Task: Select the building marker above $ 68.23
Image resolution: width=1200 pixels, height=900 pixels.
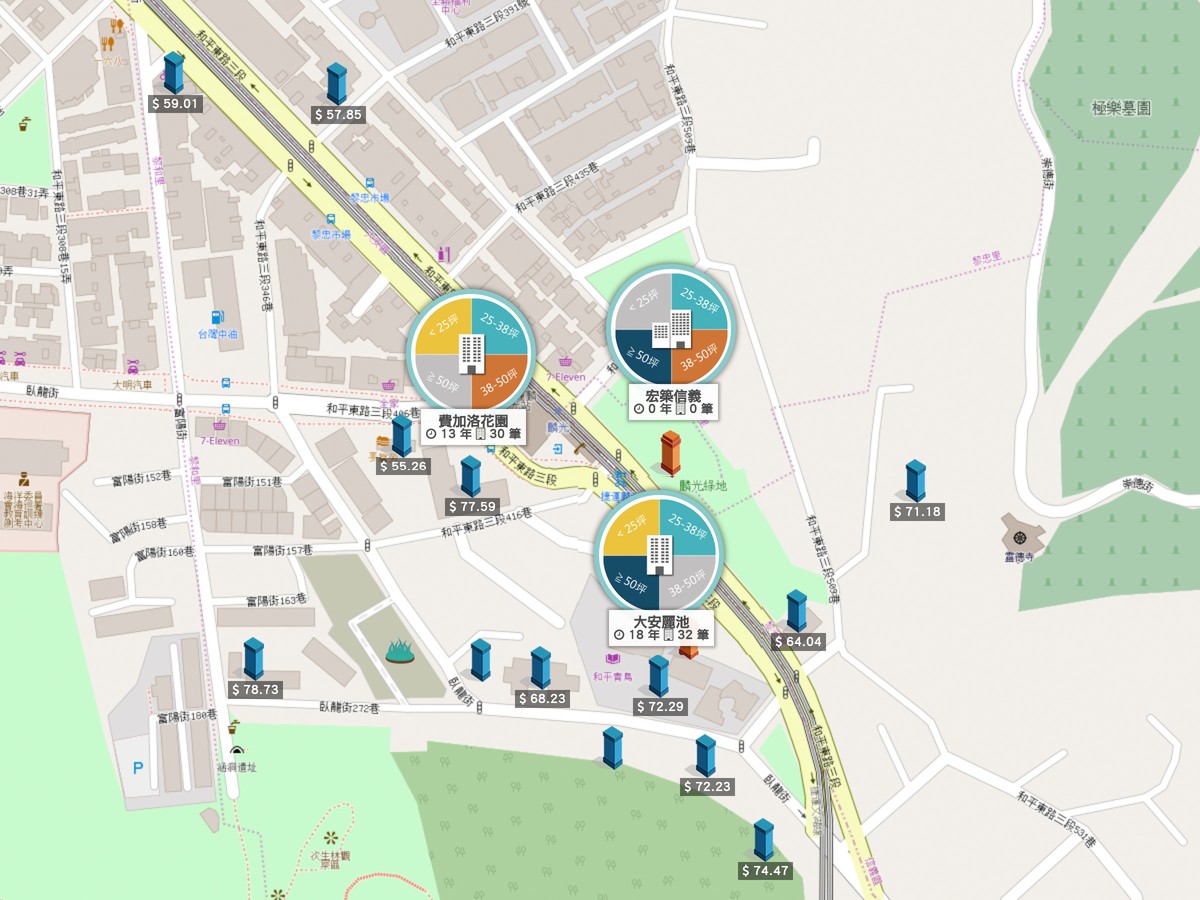Action: 540,668
